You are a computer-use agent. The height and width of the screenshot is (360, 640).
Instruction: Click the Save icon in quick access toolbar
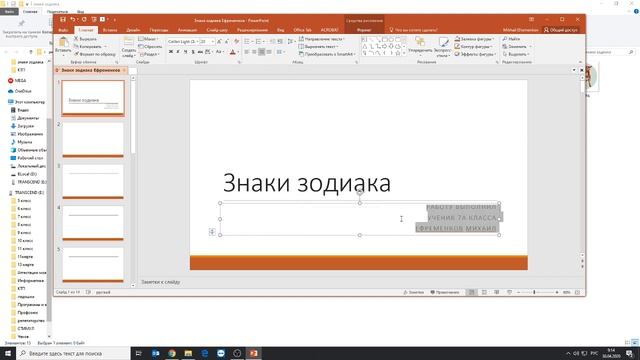coord(62,20)
